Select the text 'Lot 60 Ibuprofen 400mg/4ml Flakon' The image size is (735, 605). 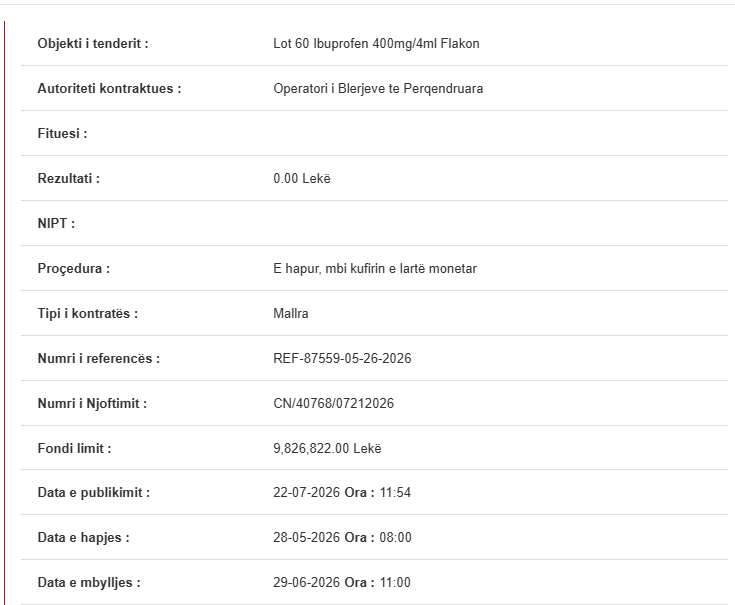pos(376,44)
